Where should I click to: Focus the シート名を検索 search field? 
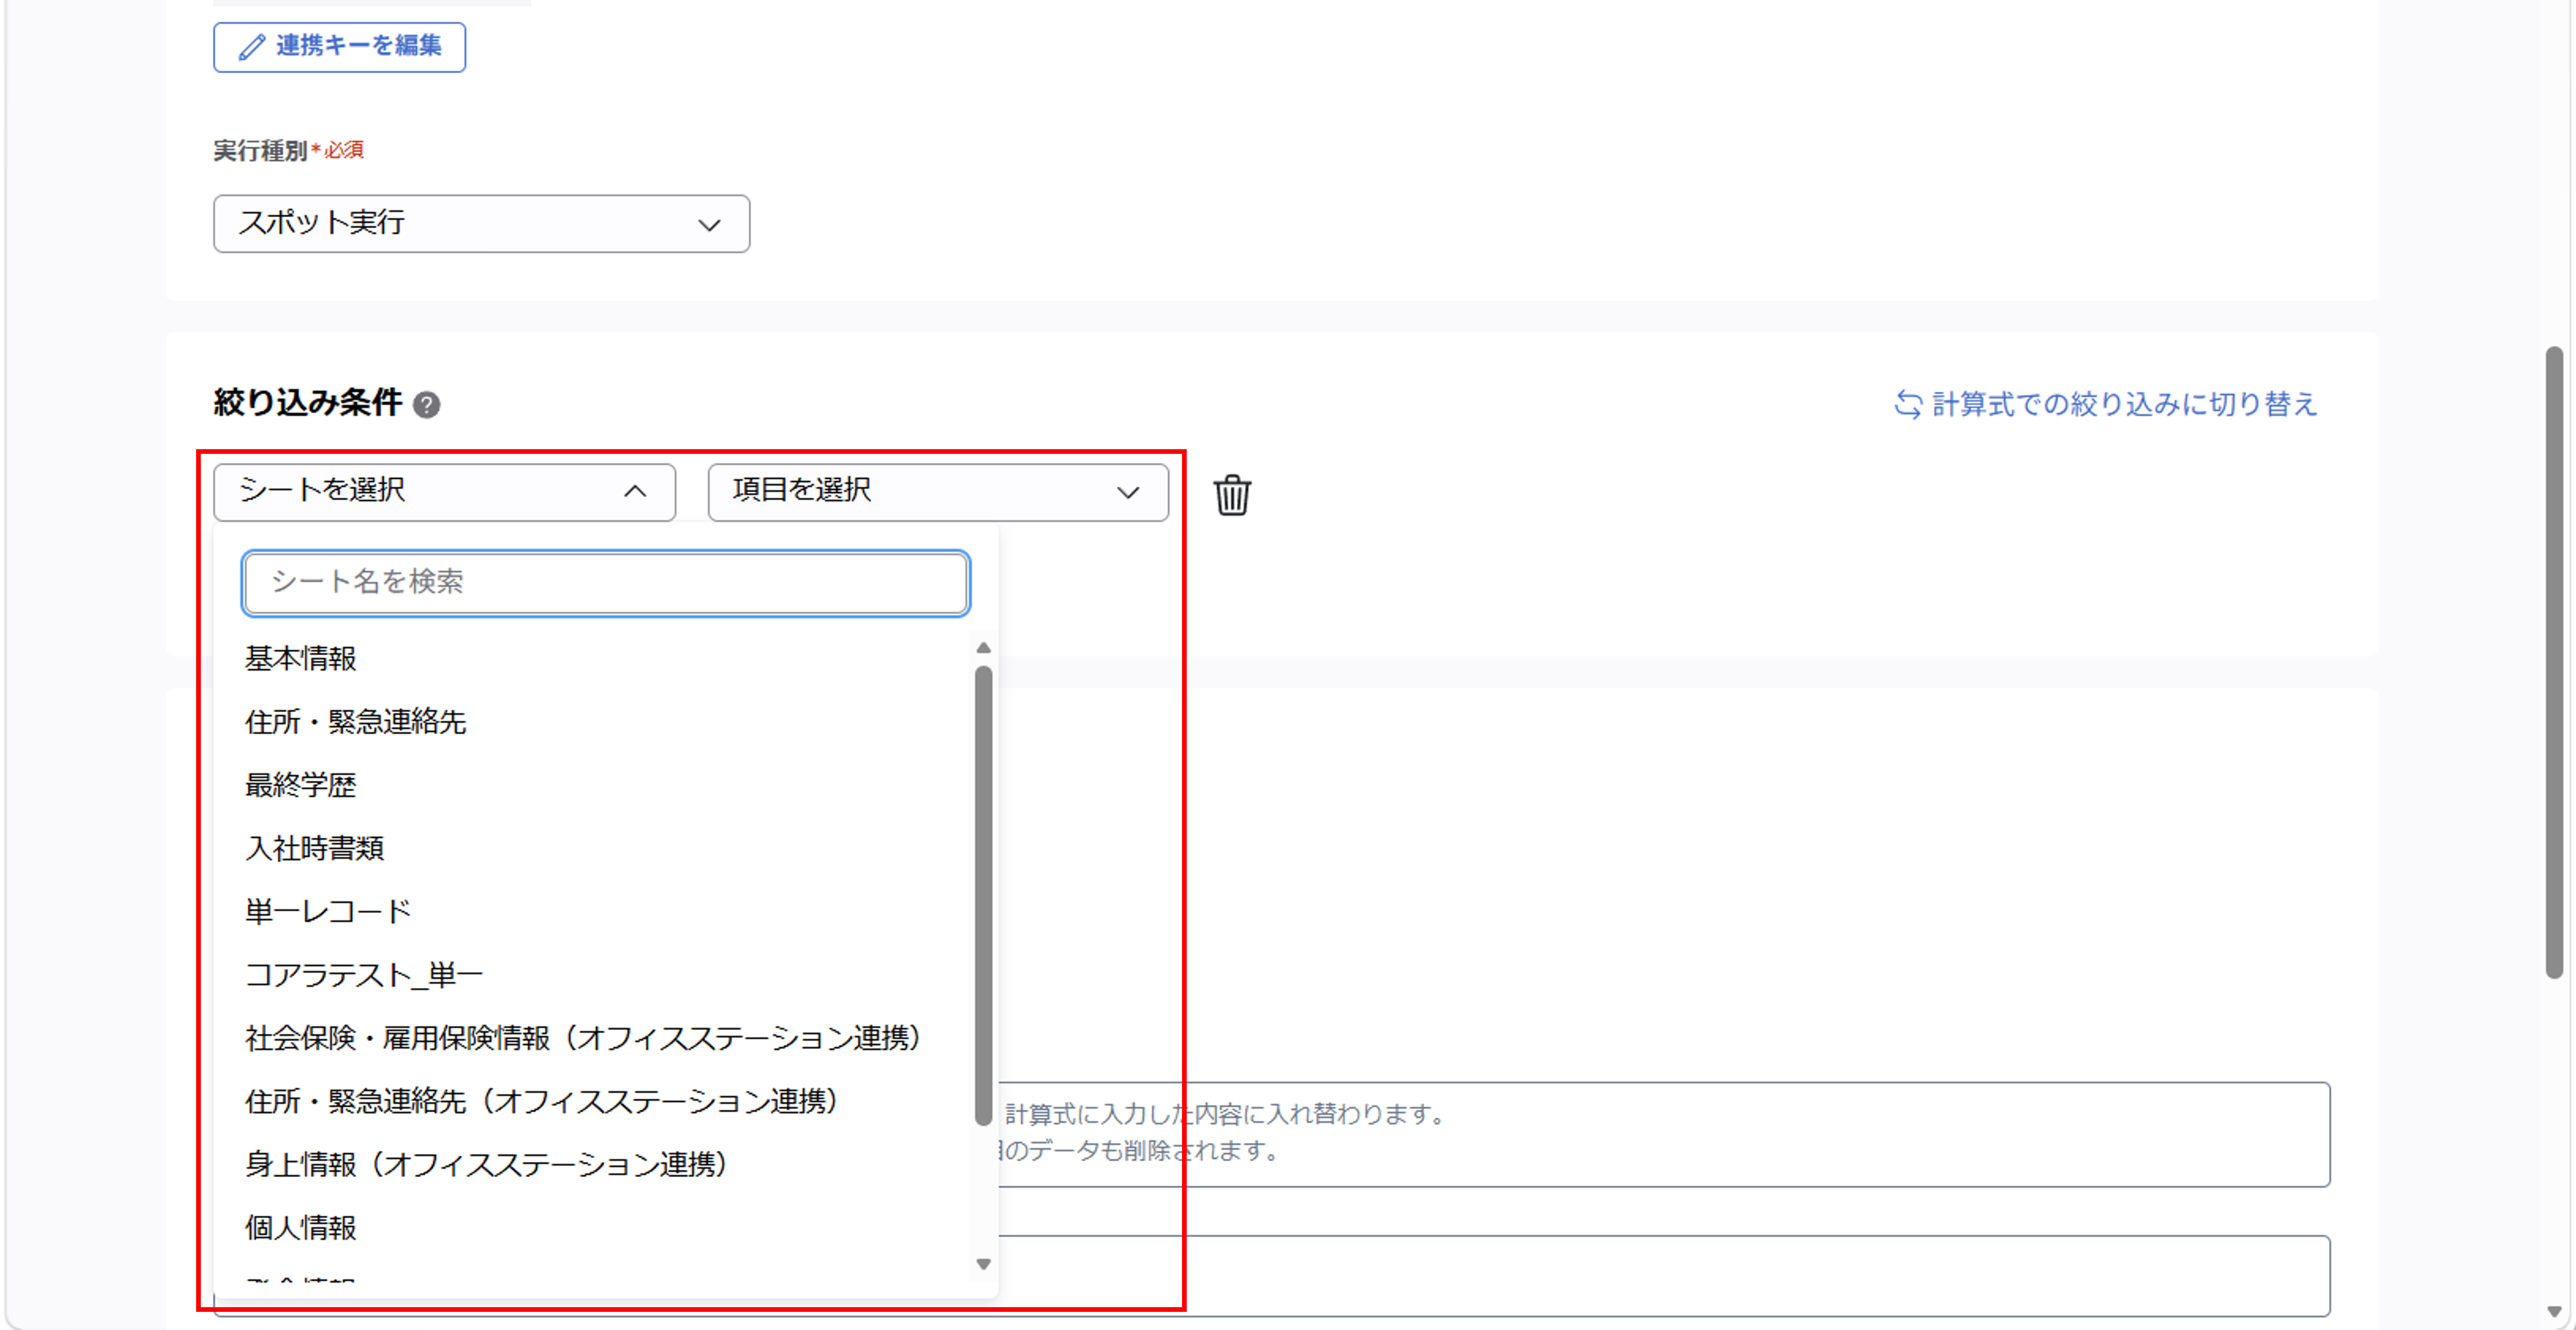click(606, 582)
